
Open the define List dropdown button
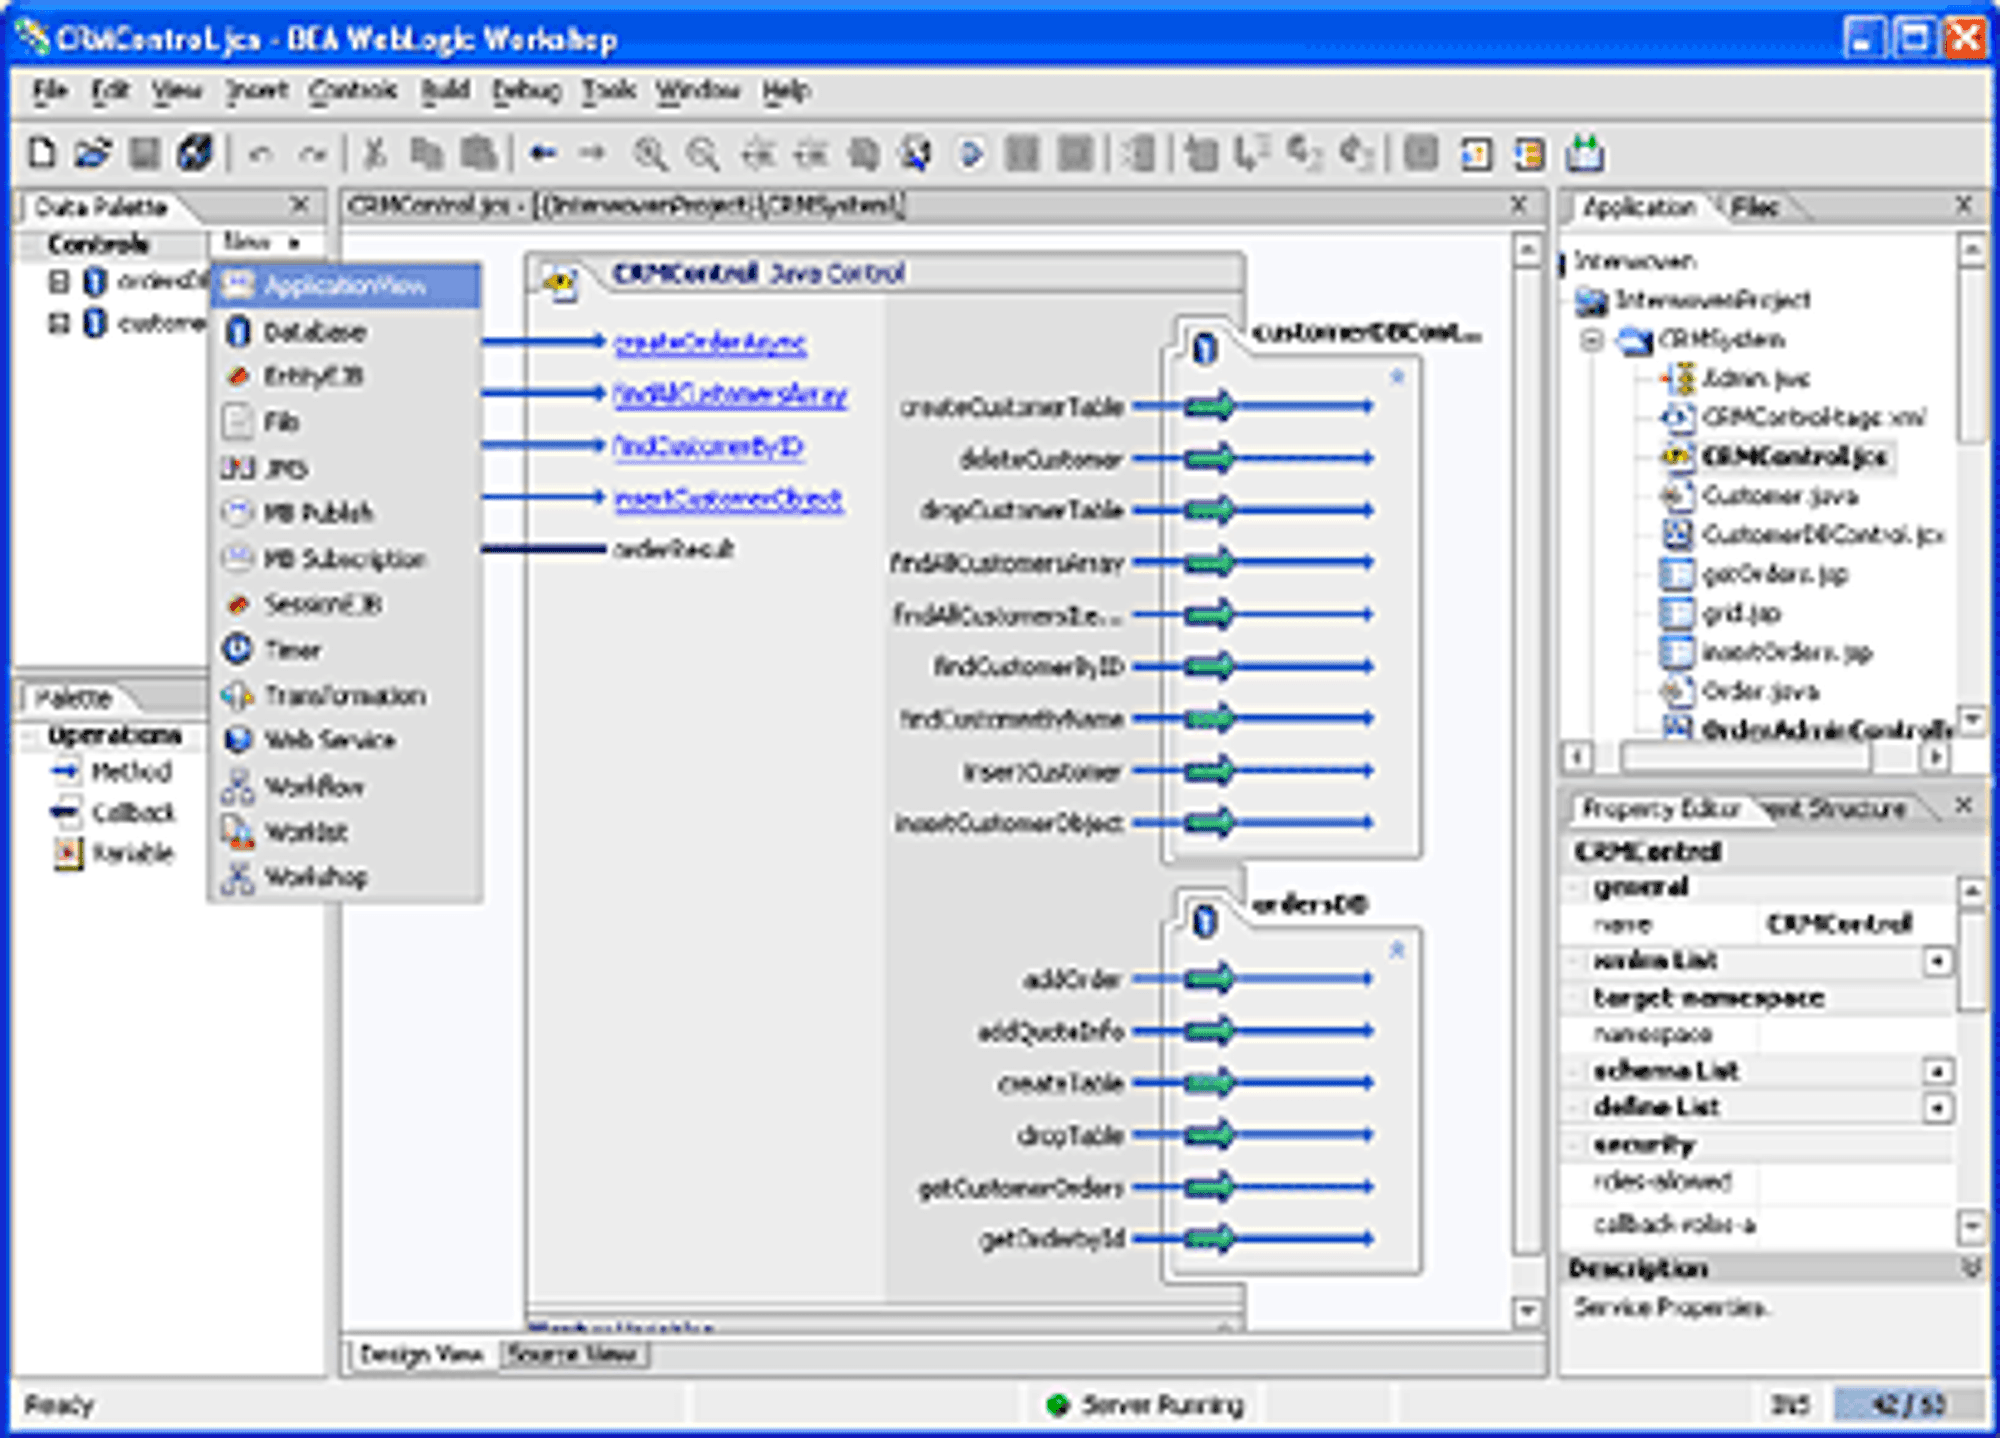pos(1938,1108)
